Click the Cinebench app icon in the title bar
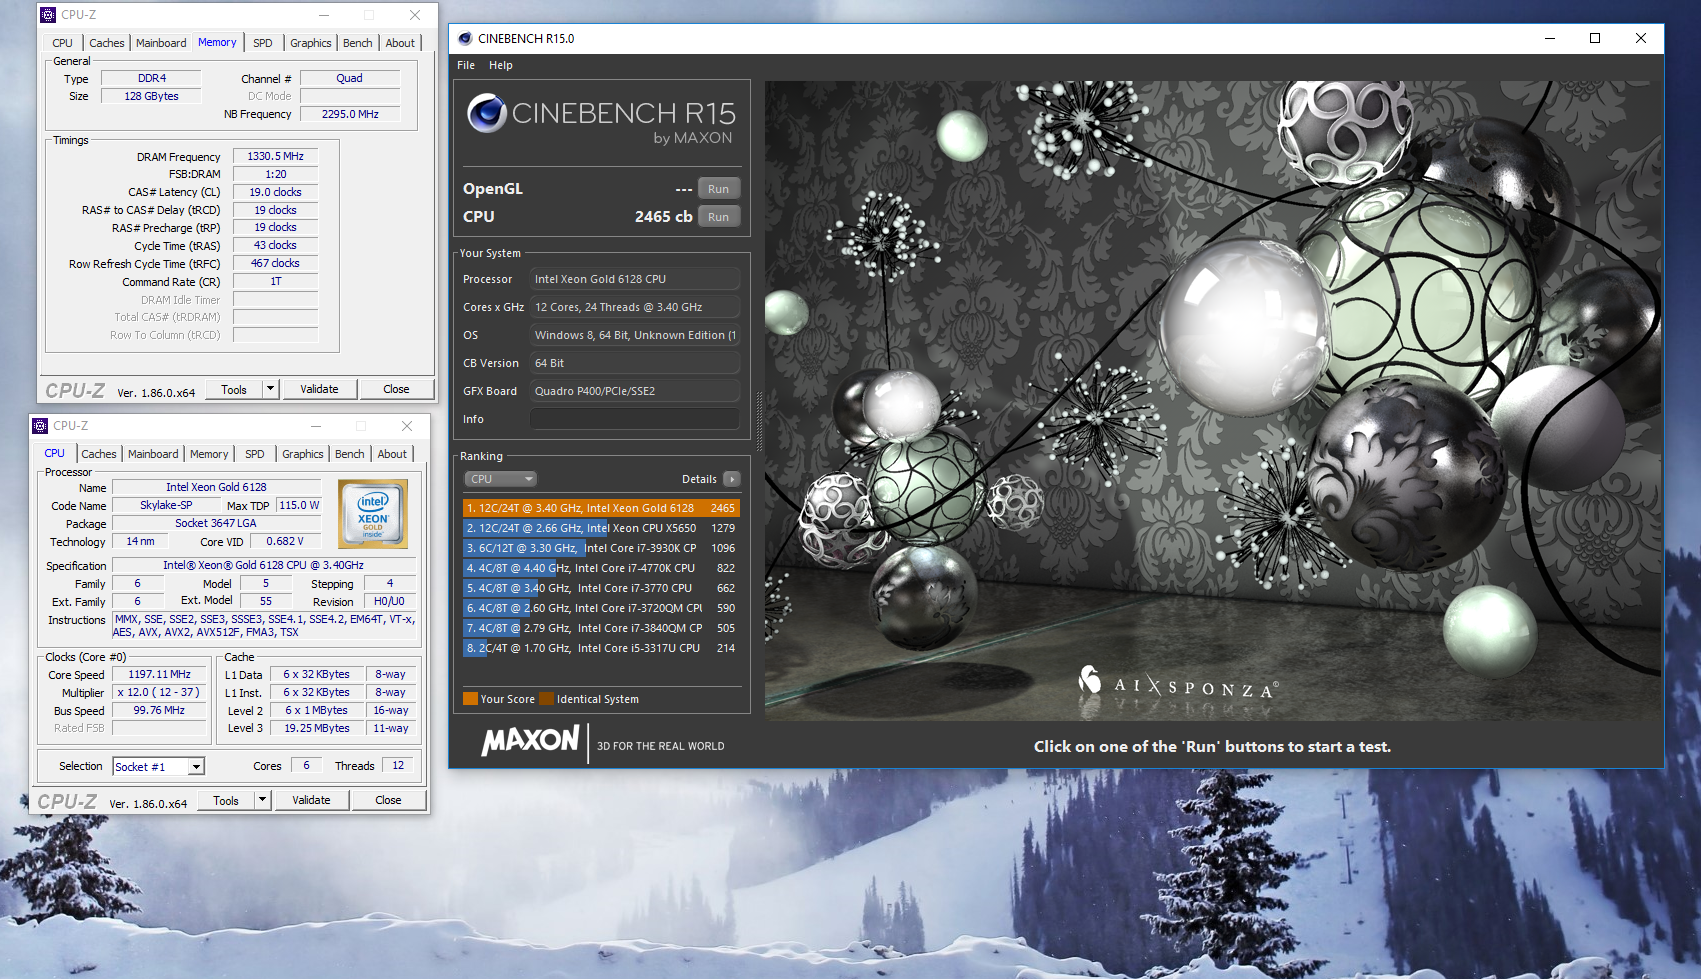The height and width of the screenshot is (979, 1701). [x=465, y=39]
